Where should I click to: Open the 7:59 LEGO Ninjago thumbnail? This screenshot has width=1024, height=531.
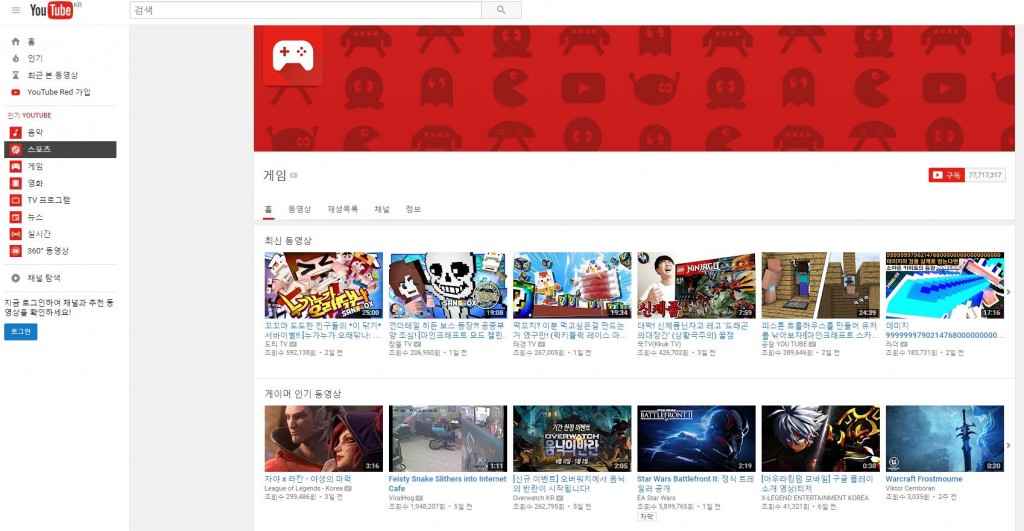pos(696,285)
